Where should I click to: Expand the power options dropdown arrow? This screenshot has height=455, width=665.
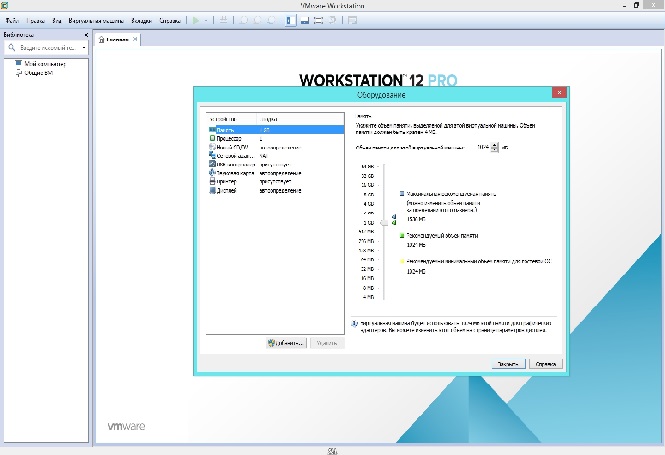coord(206,20)
